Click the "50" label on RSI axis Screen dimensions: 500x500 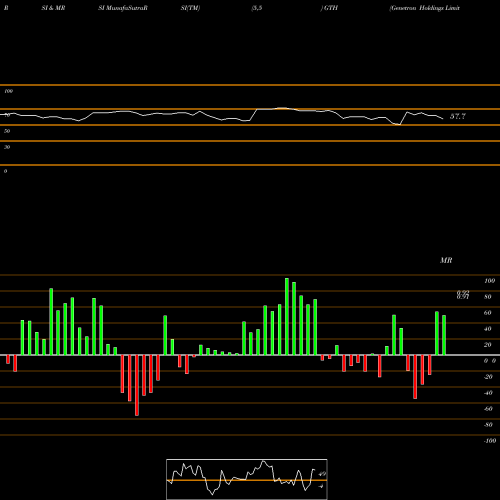pos(7,131)
